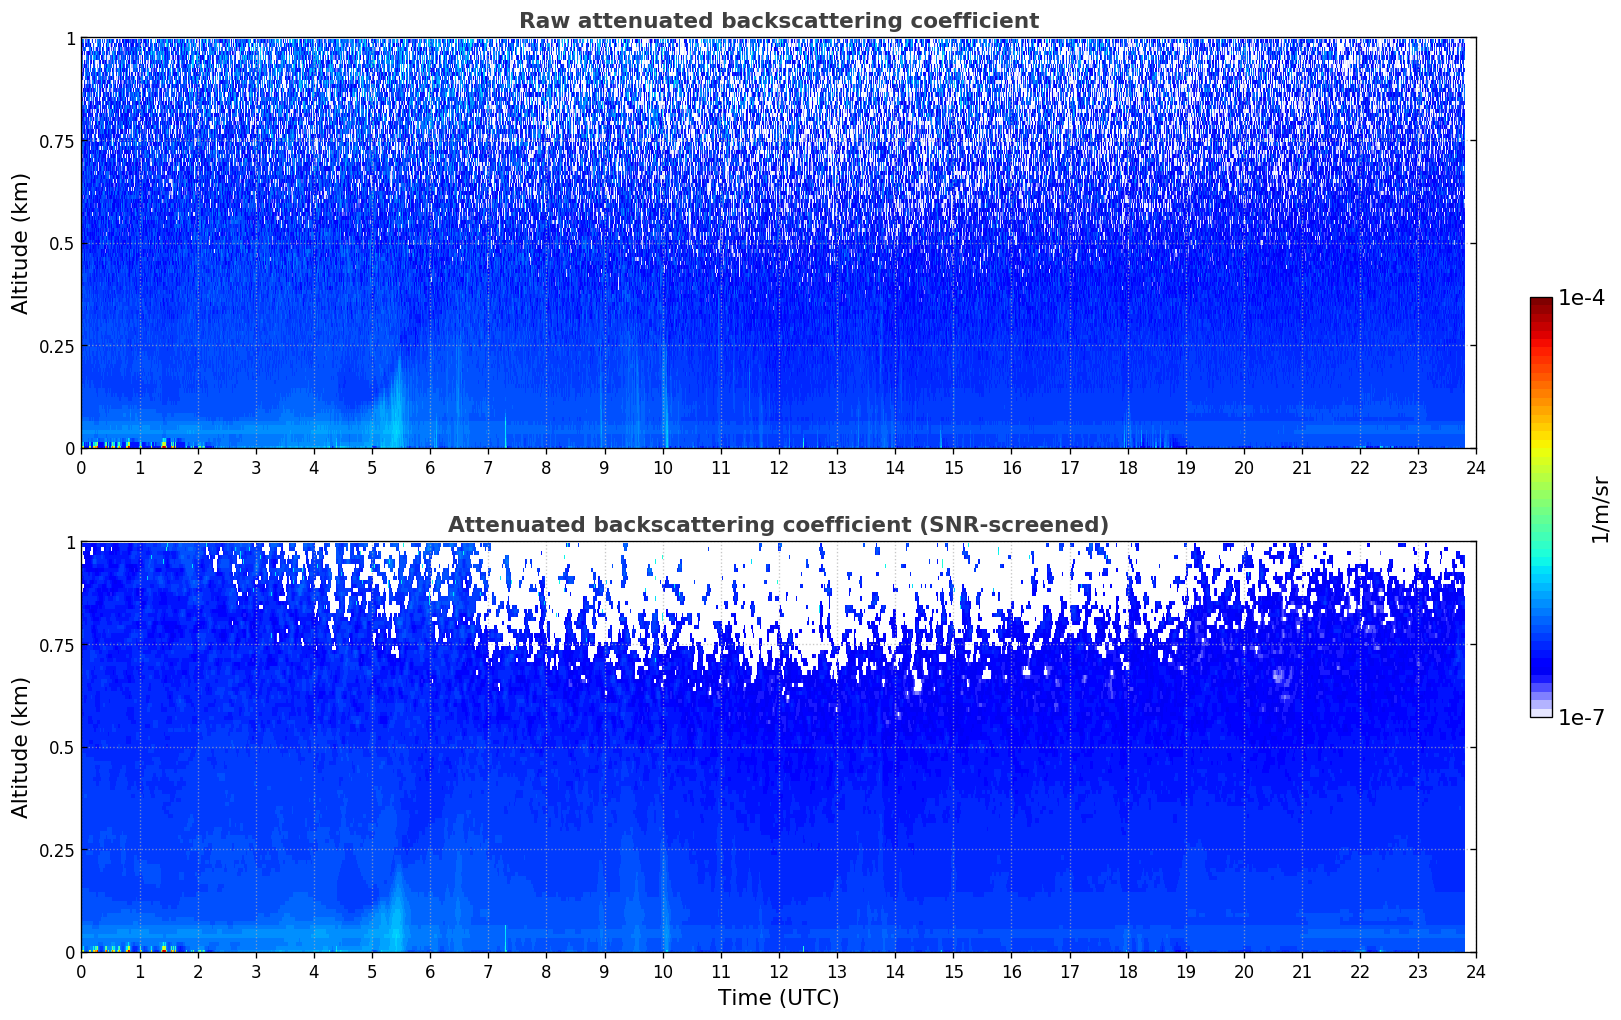Click the '22' hour tick on top plot
Image resolution: width=1621 pixels, height=1020 pixels.
click(x=1360, y=467)
